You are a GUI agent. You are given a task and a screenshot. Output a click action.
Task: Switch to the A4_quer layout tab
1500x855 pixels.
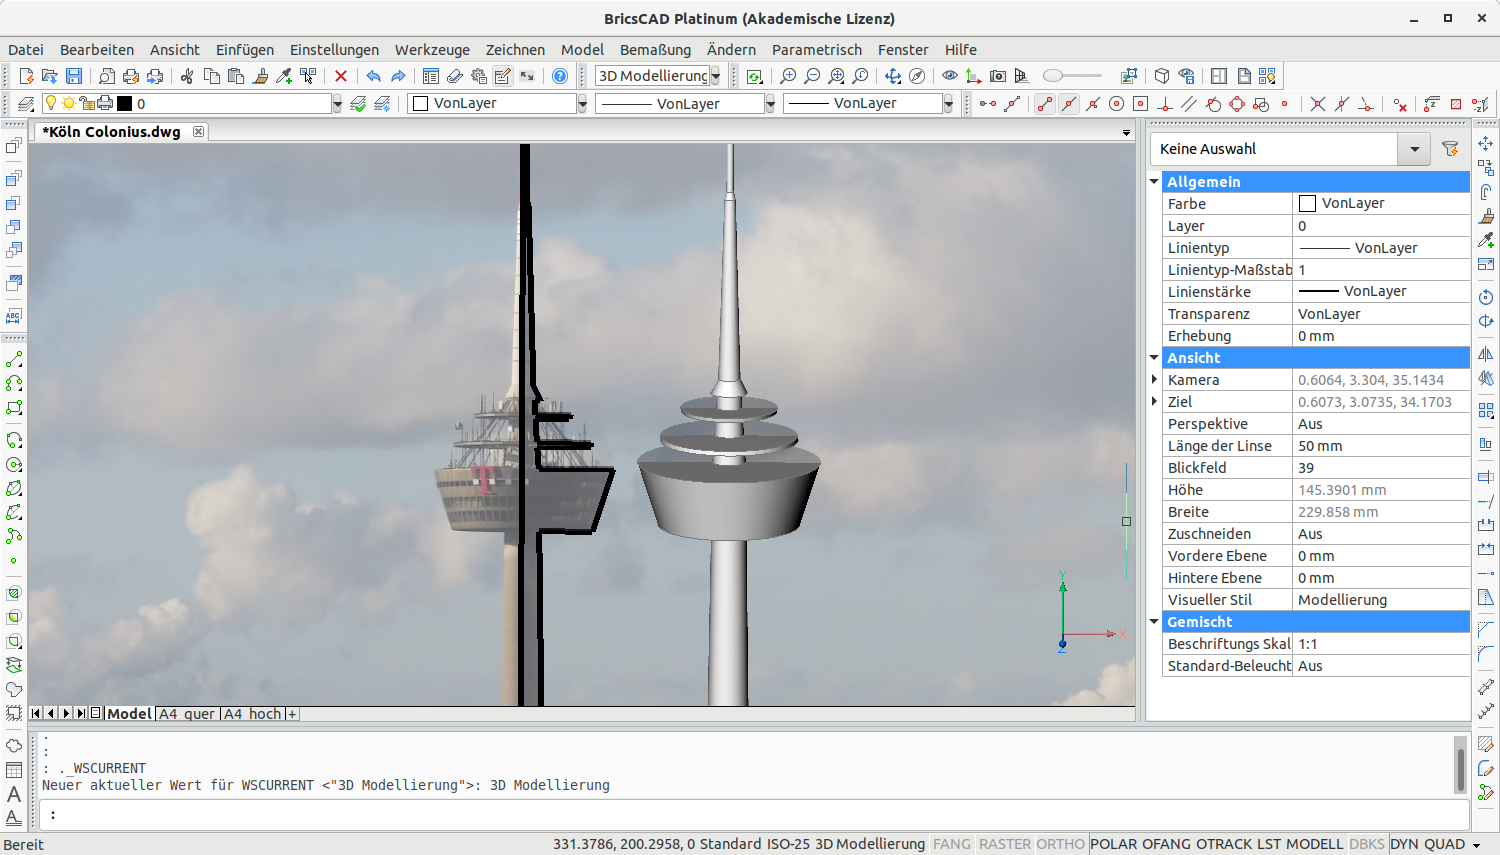[187, 714]
